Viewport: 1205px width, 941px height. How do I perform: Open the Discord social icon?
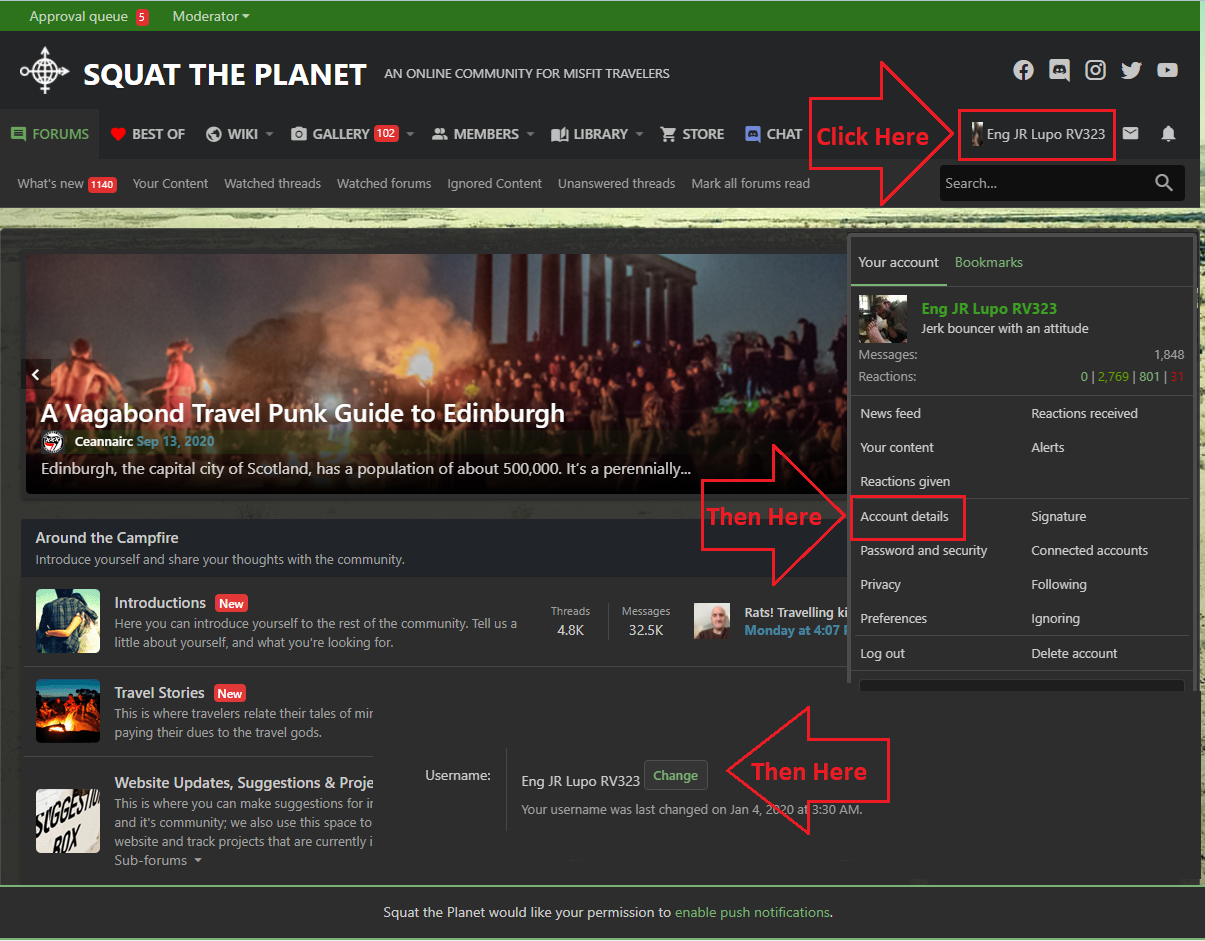coord(1059,70)
